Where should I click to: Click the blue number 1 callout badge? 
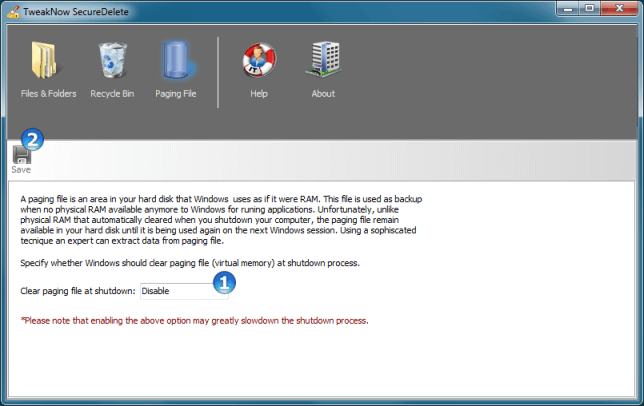(227, 283)
